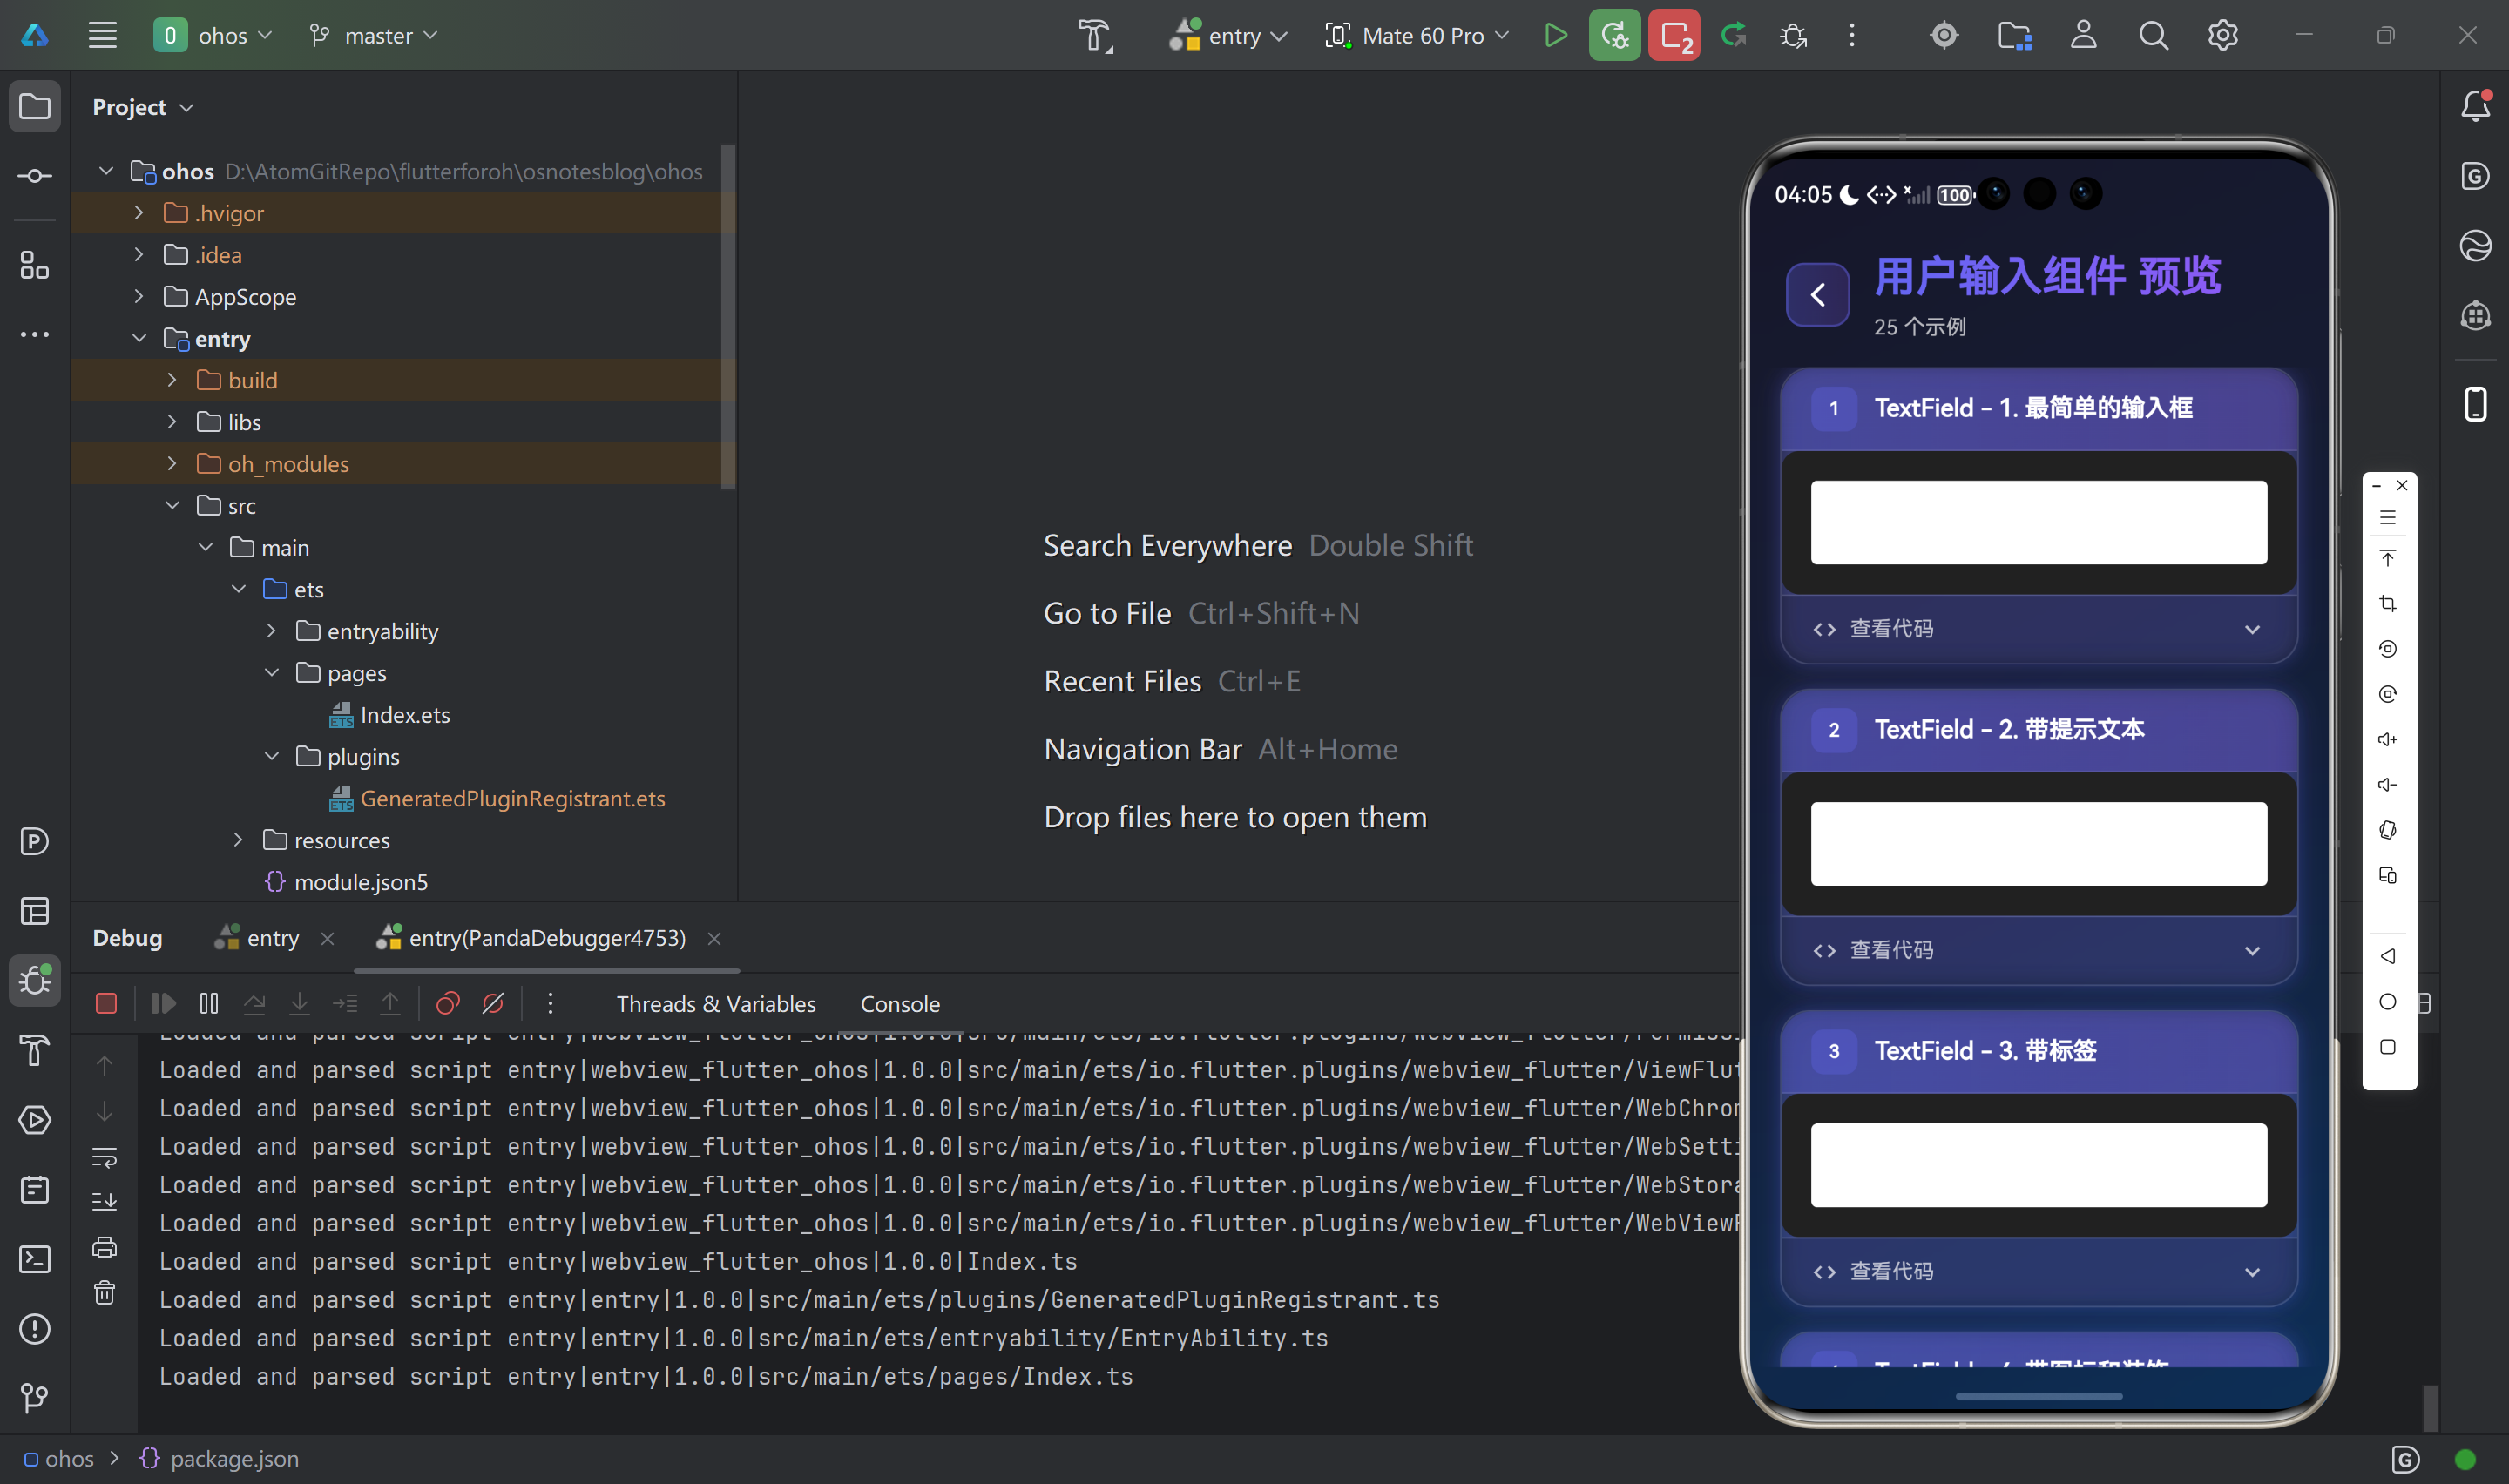Open the Notifications bell icon
The height and width of the screenshot is (1484, 2509).
pos(2475,106)
